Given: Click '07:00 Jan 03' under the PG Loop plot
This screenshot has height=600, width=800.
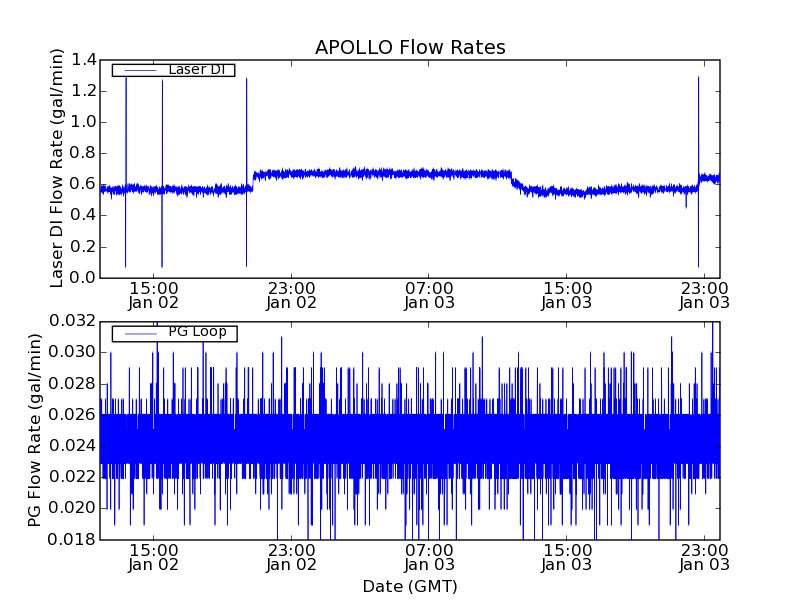Looking at the screenshot, I should pyautogui.click(x=429, y=558).
